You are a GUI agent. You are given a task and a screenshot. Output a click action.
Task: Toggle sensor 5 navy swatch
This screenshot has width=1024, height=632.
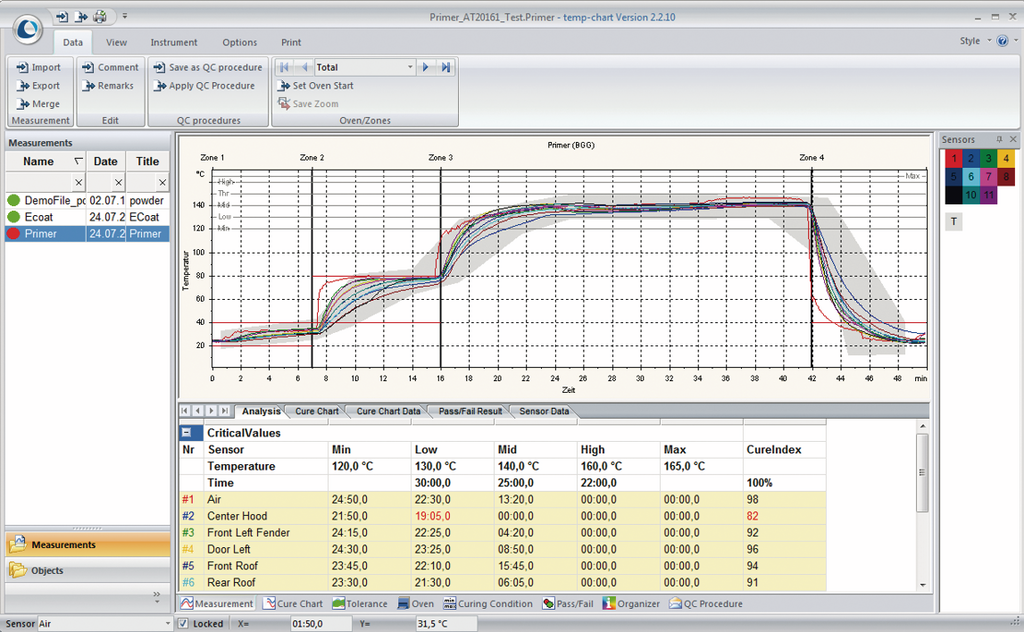(x=953, y=176)
